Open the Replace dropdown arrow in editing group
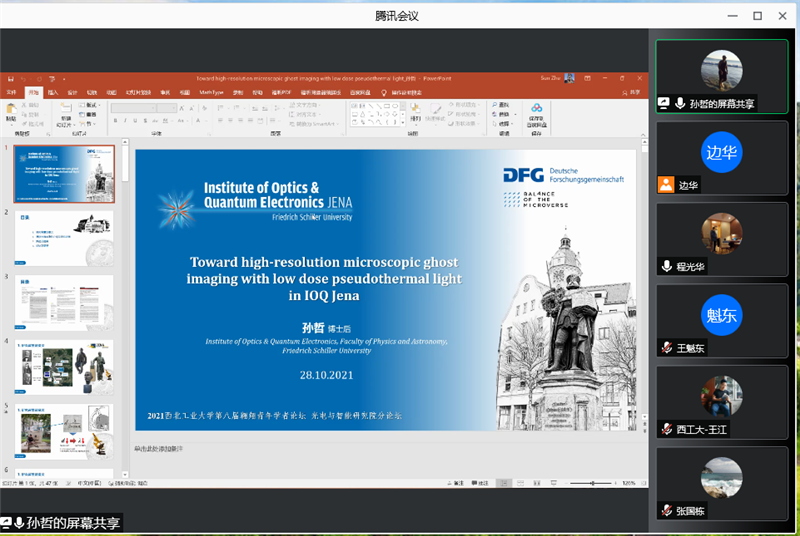800x536 pixels. point(515,114)
